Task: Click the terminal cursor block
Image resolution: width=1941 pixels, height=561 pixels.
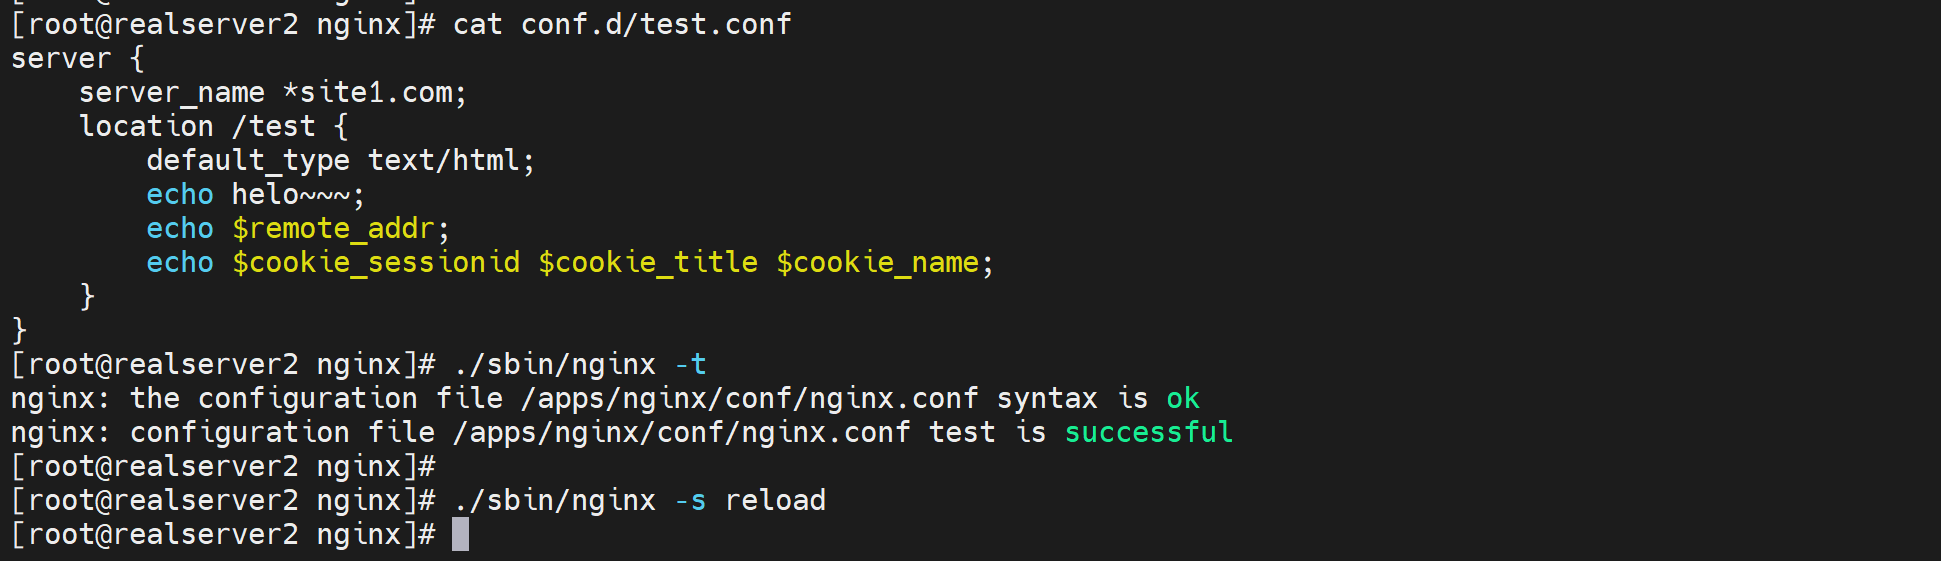Action: pyautogui.click(x=460, y=534)
